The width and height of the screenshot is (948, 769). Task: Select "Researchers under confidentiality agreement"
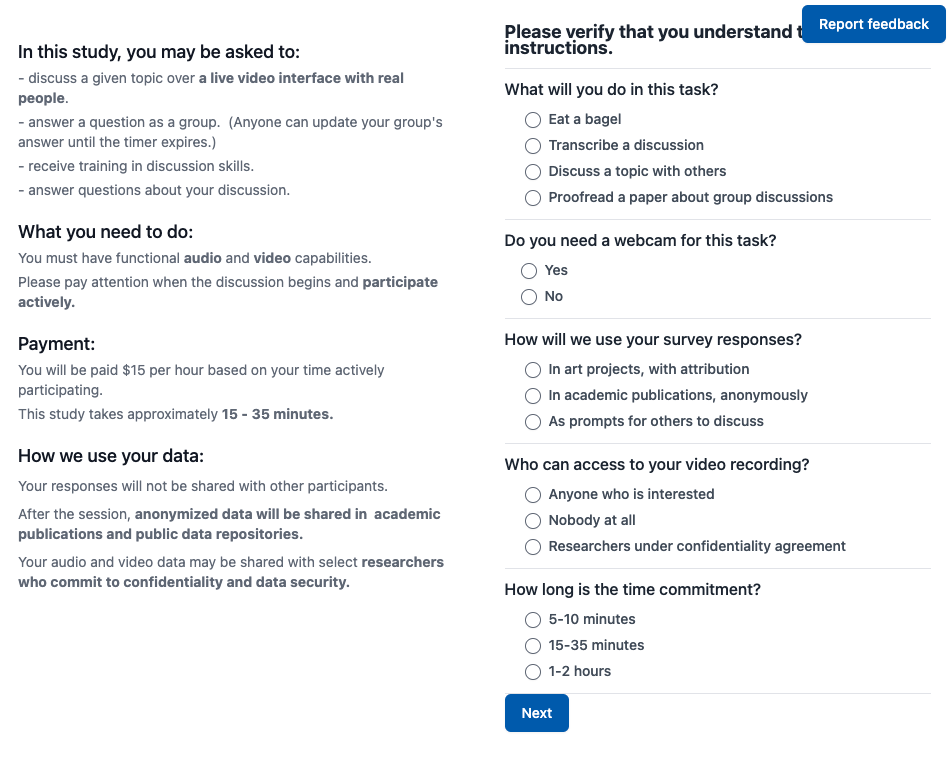532,546
